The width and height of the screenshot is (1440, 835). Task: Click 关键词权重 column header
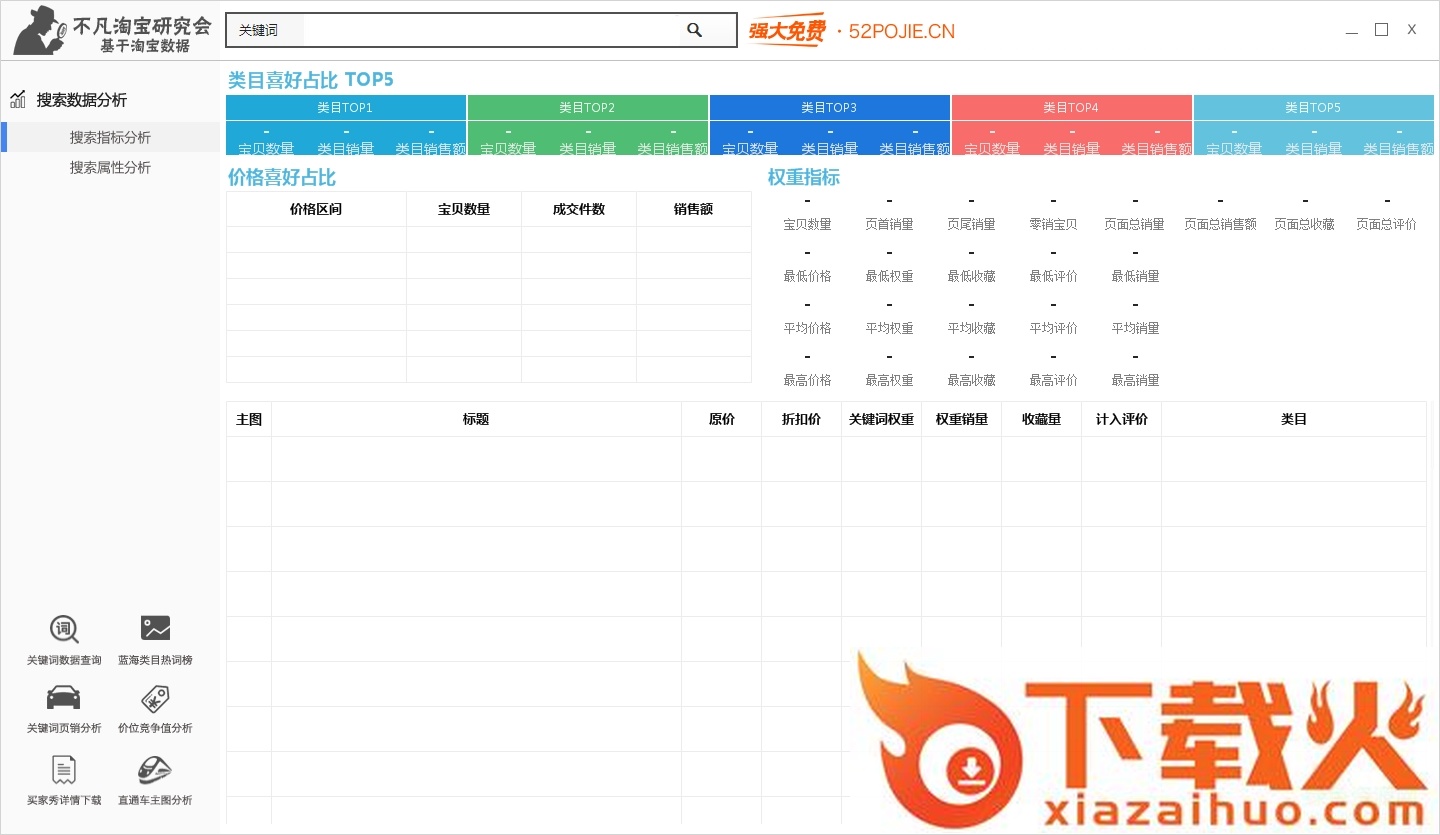[x=881, y=419]
